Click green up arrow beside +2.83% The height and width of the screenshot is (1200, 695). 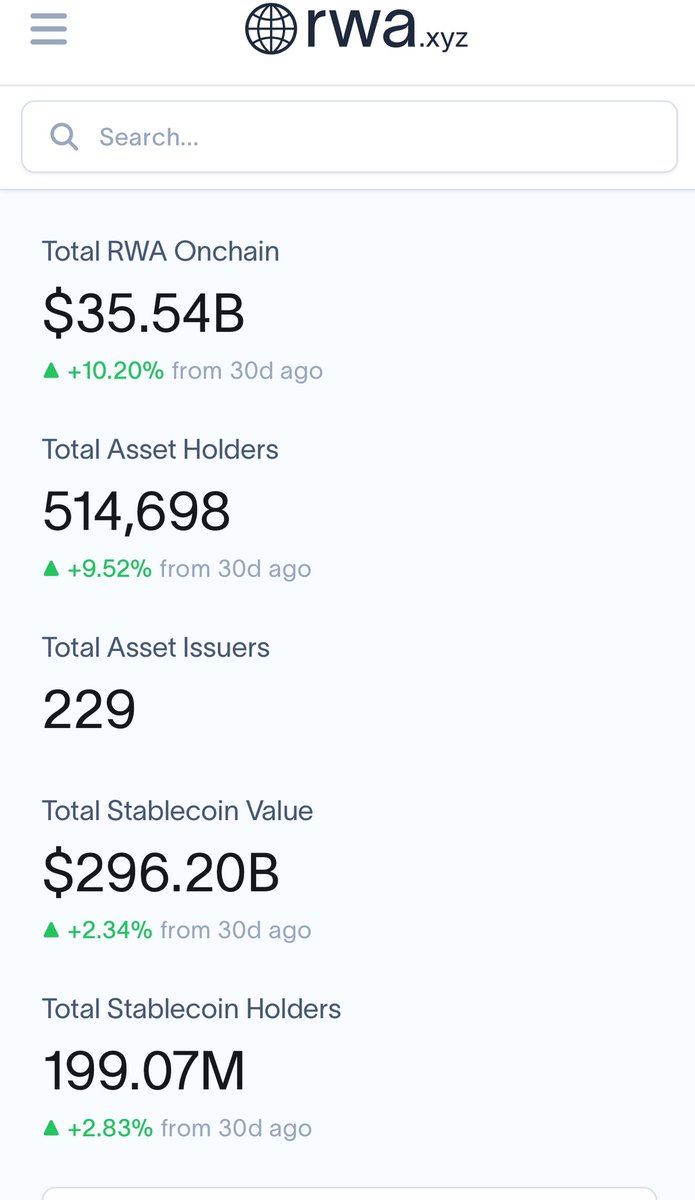click(x=51, y=1129)
